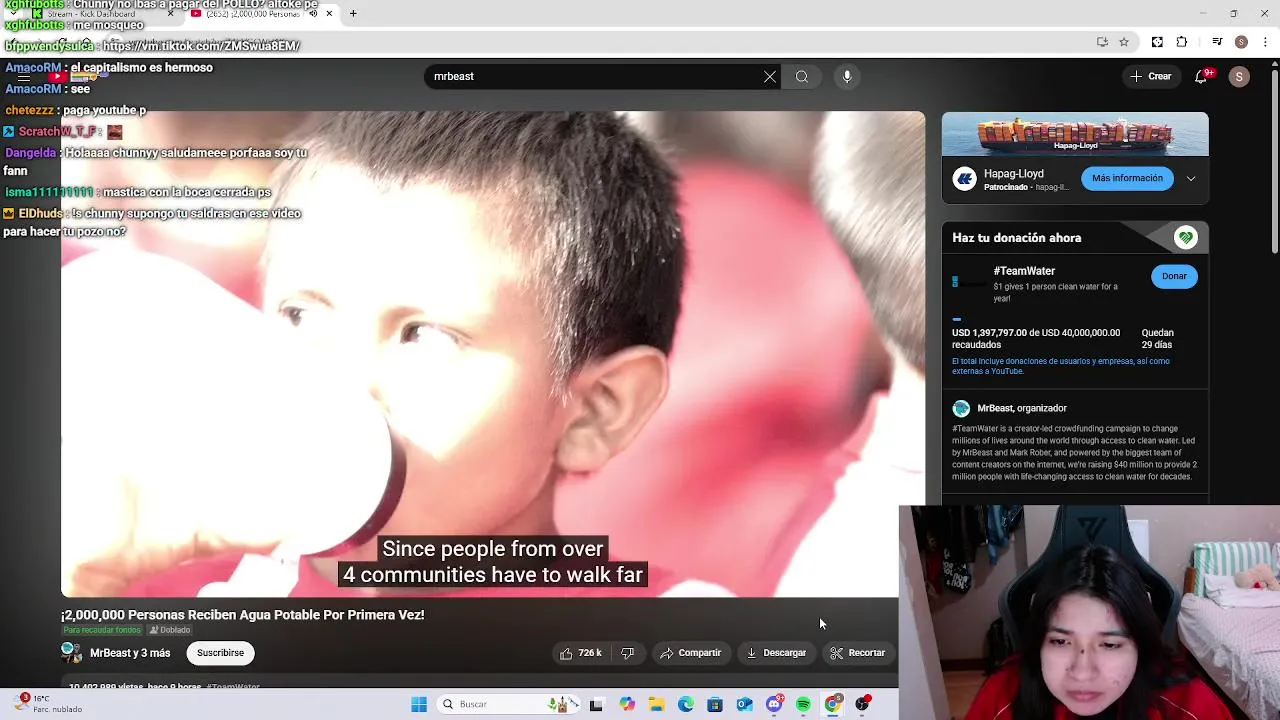This screenshot has width=1280, height=720.
Task: Open File Explorer from the taskbar
Action: pos(657,704)
